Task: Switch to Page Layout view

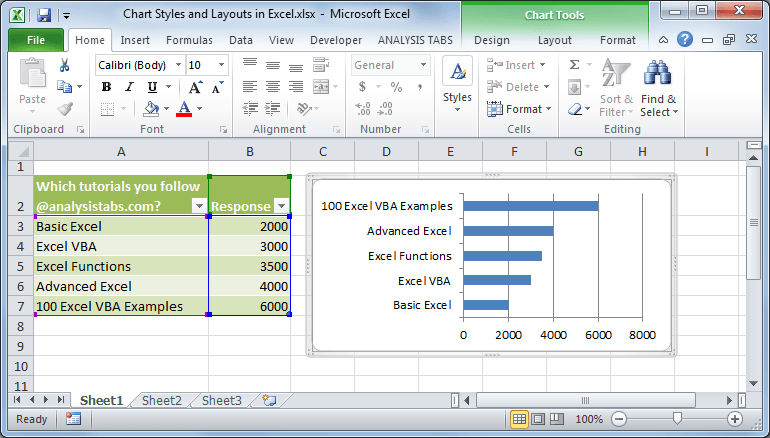Action: coord(538,419)
